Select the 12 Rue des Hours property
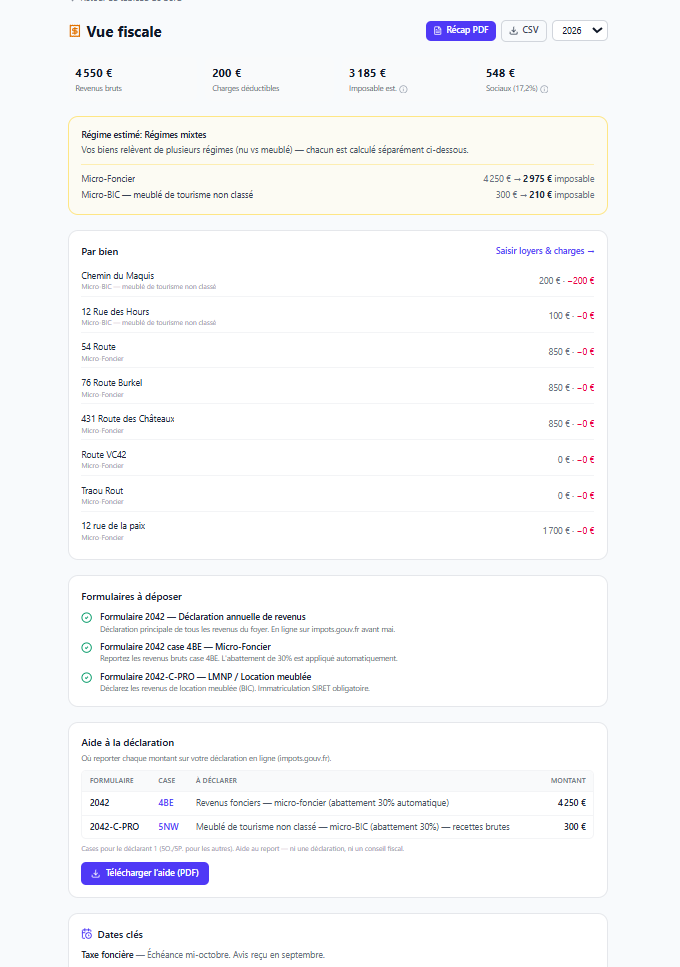This screenshot has height=967, width=680. [x=338, y=316]
